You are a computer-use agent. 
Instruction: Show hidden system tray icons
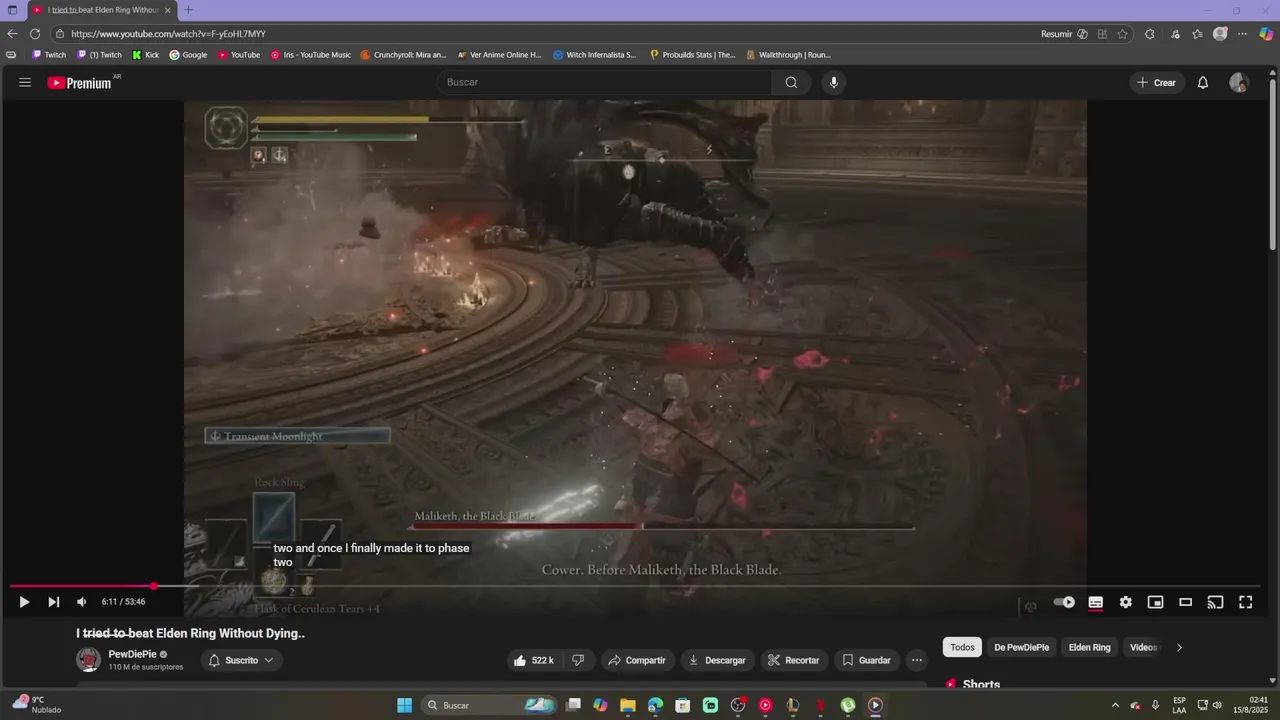1115,705
